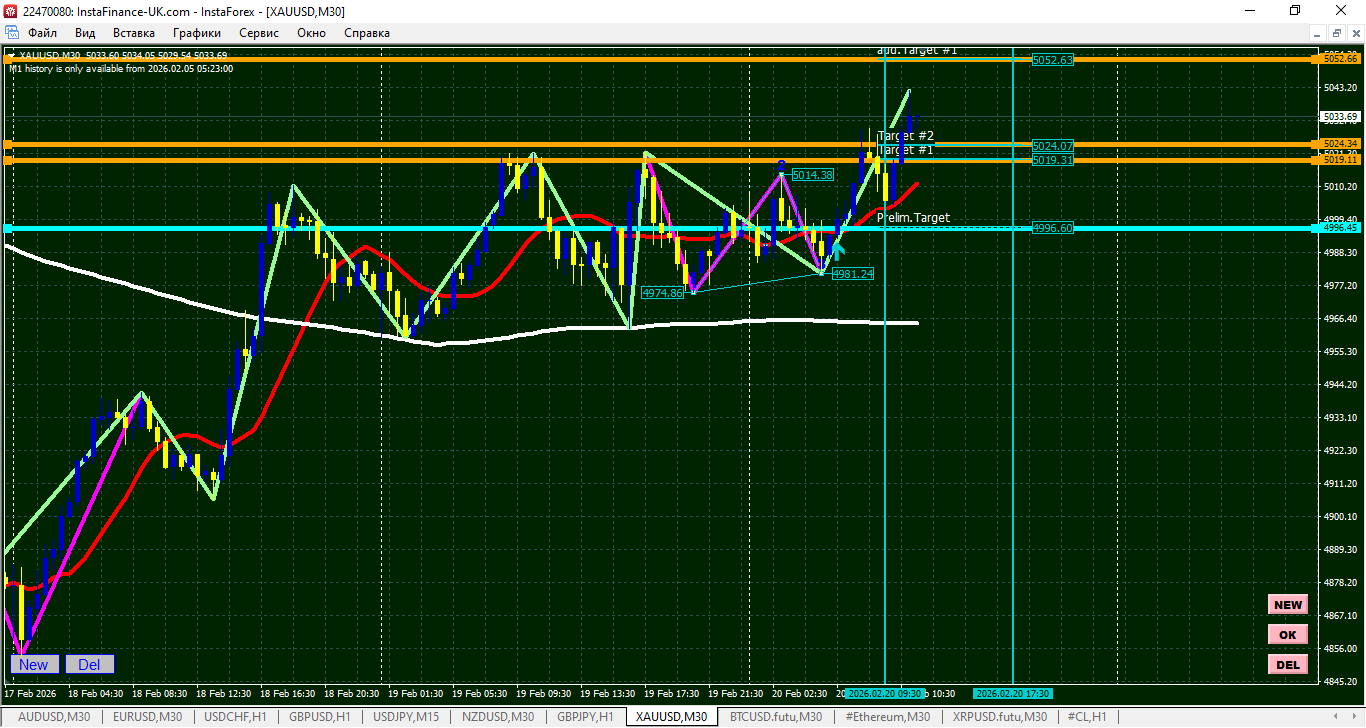This screenshot has width=1366, height=728.
Task: Click the 4981.24 price label
Action: coord(852,273)
